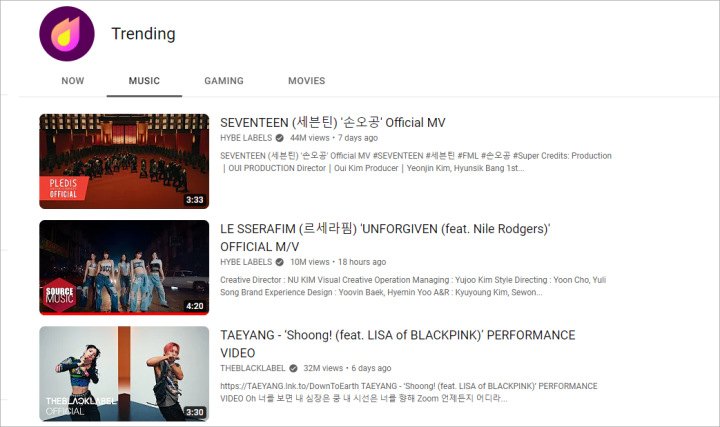Visit THEBLACKLABEL channel
Image resolution: width=720 pixels, height=427 pixels.
pyautogui.click(x=253, y=368)
